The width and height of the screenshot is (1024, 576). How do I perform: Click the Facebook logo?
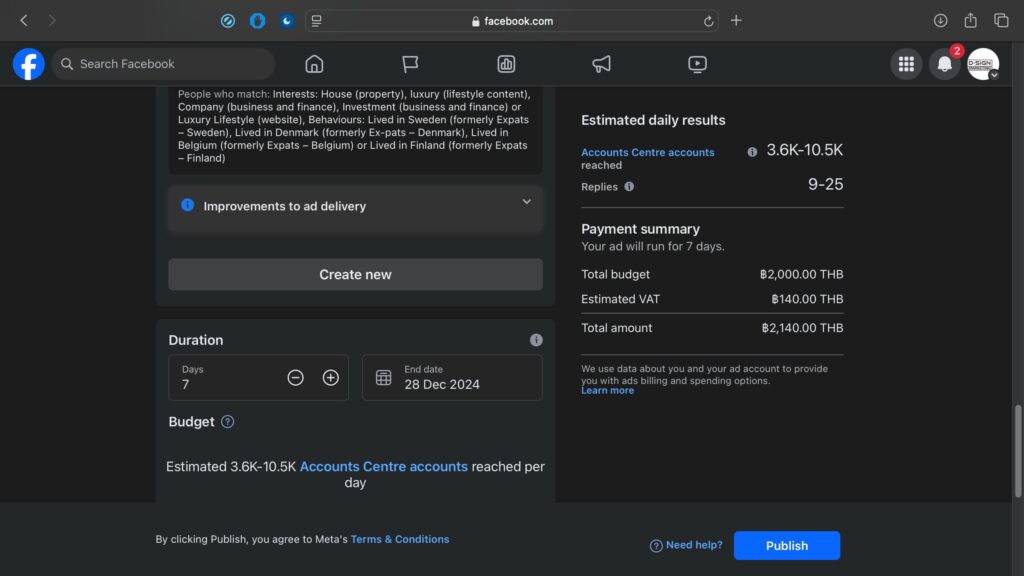(x=29, y=64)
